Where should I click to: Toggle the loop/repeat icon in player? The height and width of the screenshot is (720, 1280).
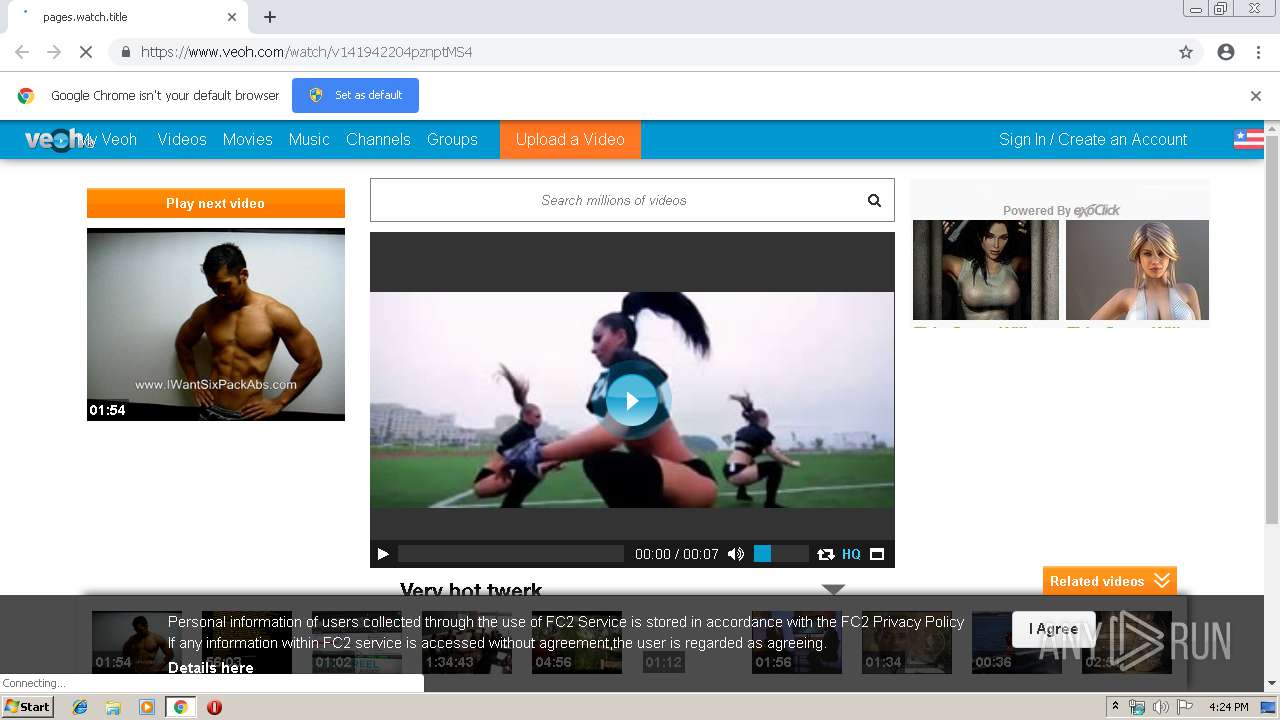pos(825,554)
